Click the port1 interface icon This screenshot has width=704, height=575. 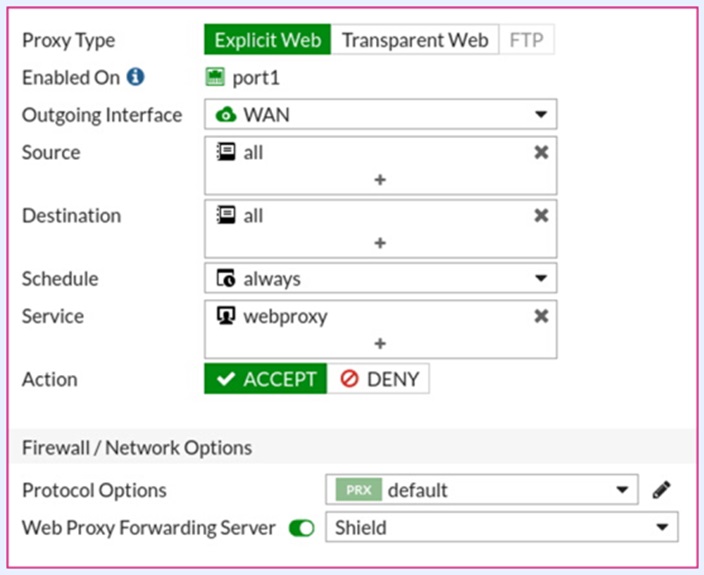pos(214,77)
